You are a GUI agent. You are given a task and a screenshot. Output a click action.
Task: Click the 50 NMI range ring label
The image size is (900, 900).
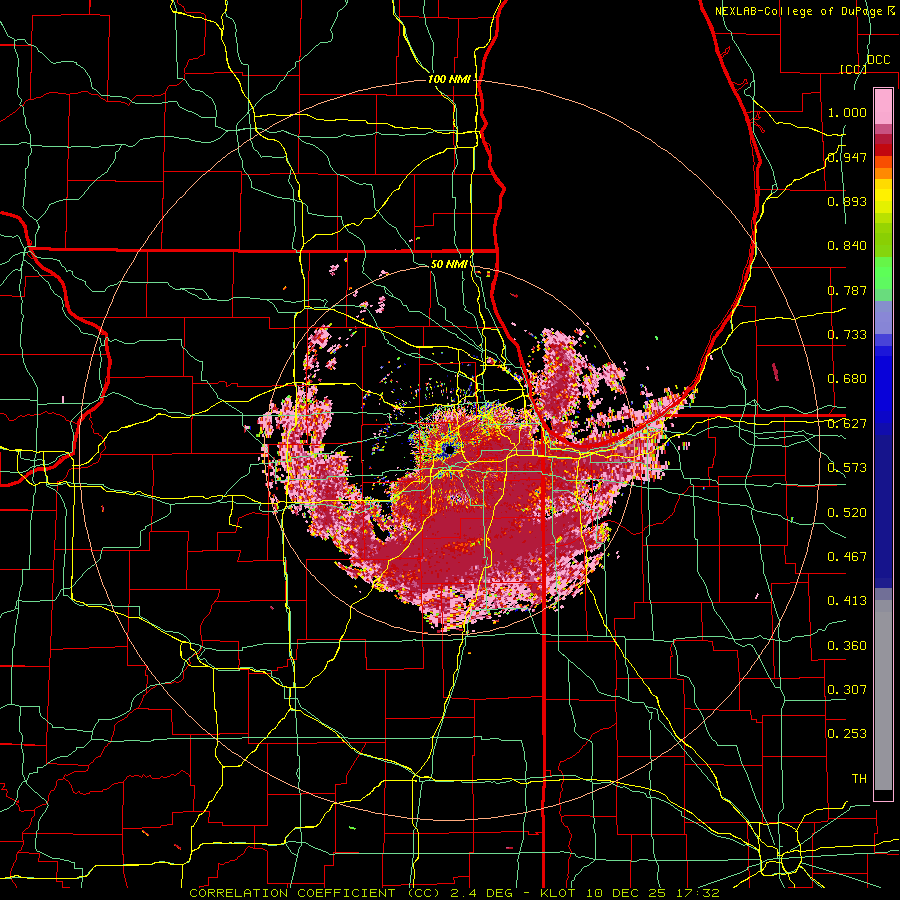pos(449,264)
